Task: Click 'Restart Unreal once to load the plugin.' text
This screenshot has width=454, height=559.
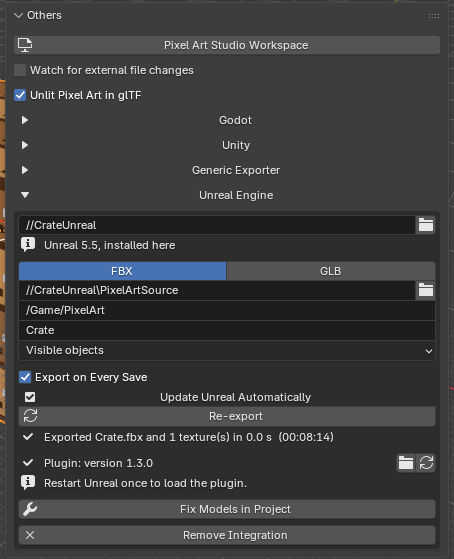Action: (145, 483)
